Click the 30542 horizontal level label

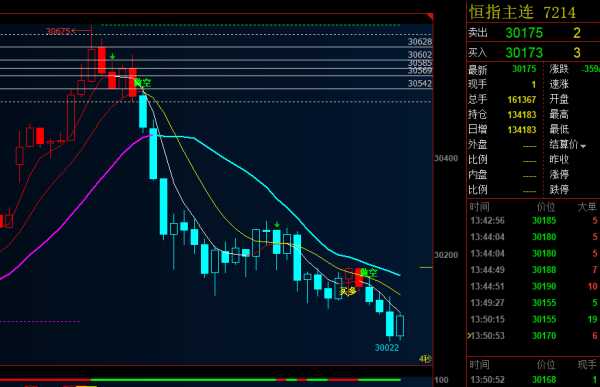click(419, 83)
